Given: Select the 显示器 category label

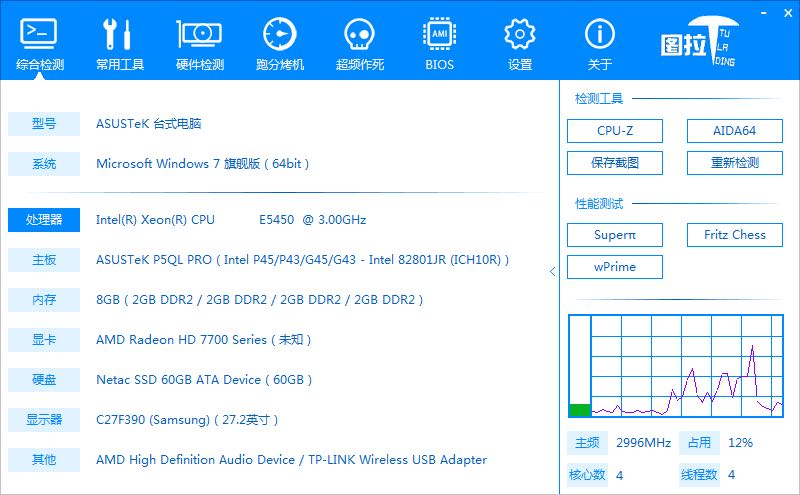Looking at the screenshot, I should click(44, 420).
